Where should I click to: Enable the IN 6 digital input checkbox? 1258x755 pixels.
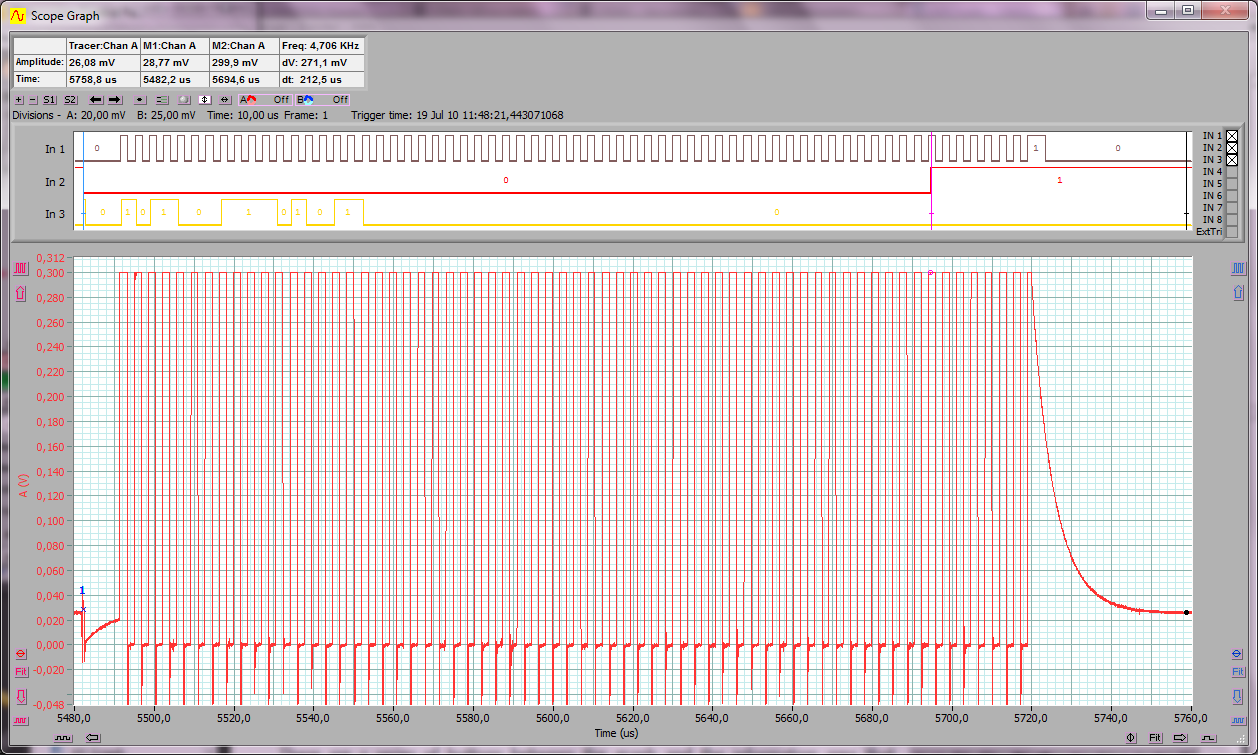pyautogui.click(x=1232, y=195)
